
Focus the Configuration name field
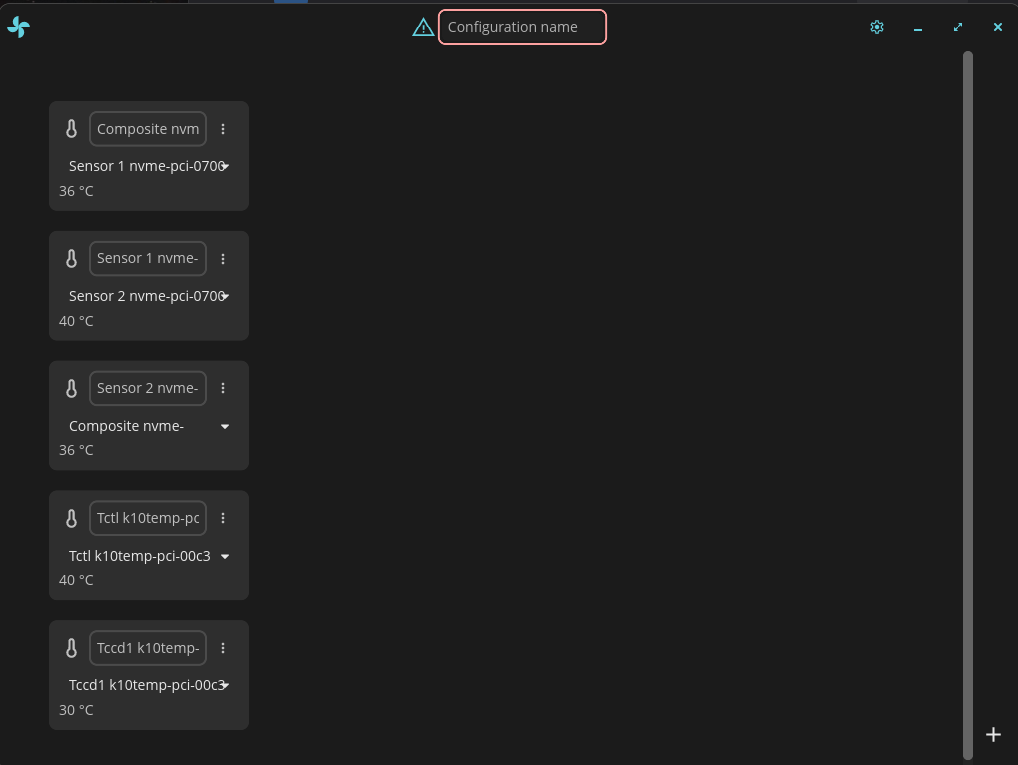pos(522,27)
